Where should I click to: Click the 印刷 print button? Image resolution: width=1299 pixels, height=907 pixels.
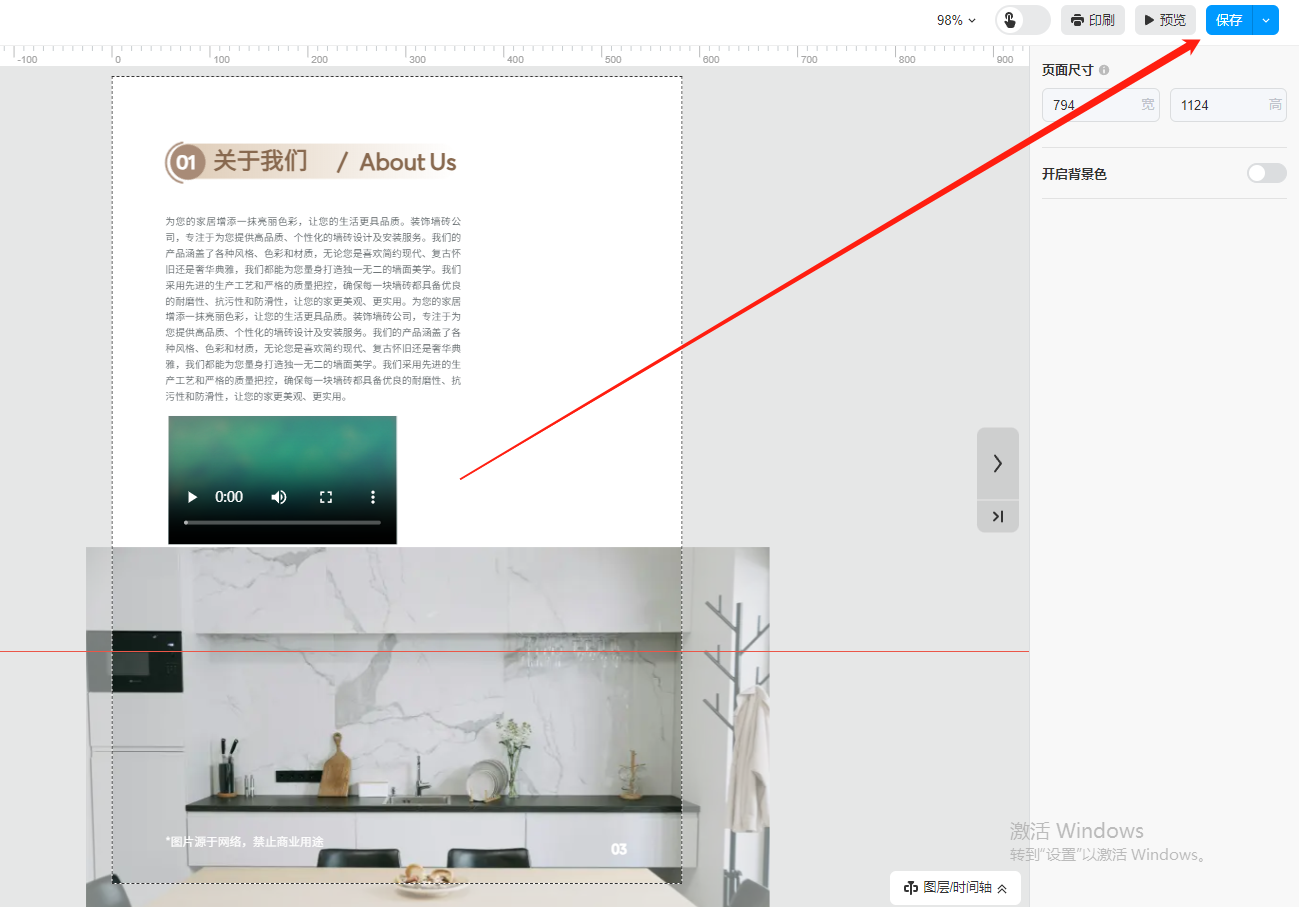(1093, 20)
